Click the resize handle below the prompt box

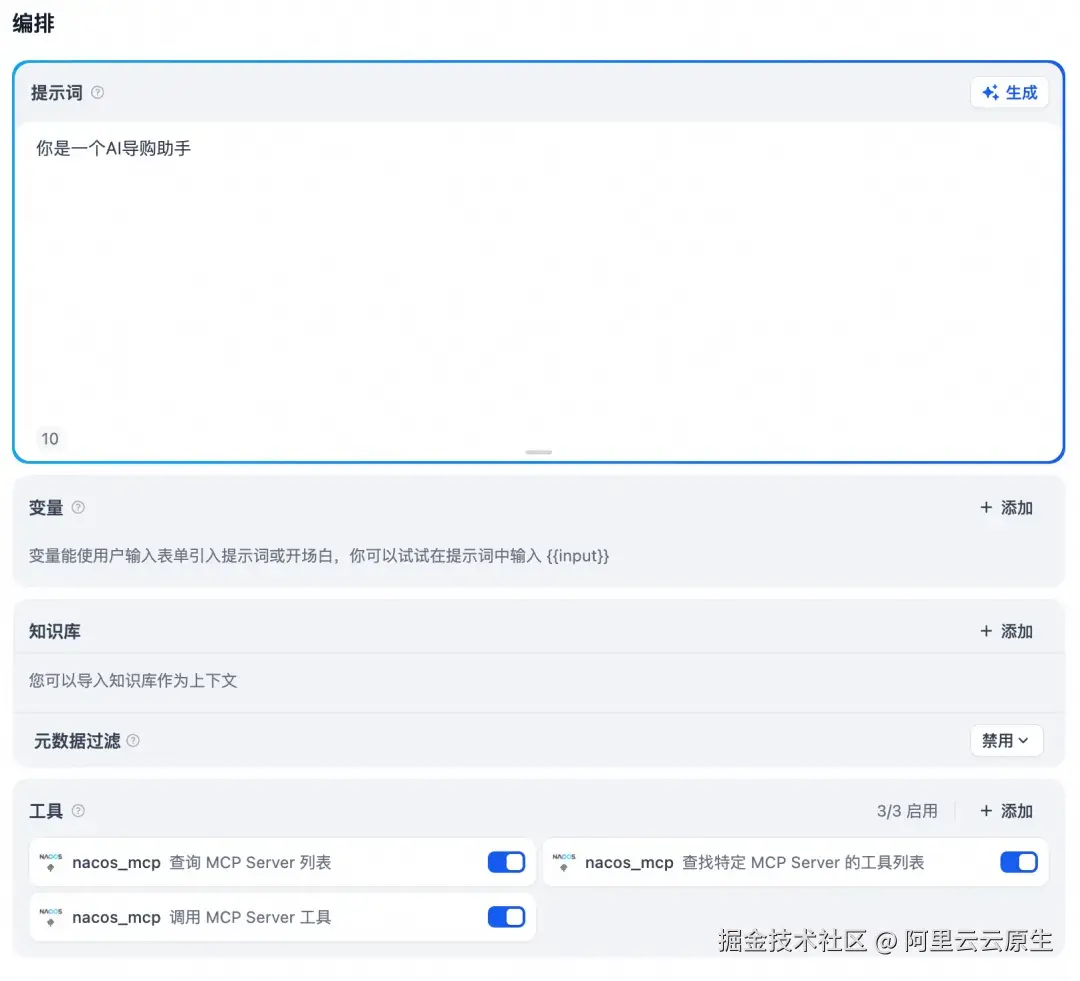click(538, 453)
